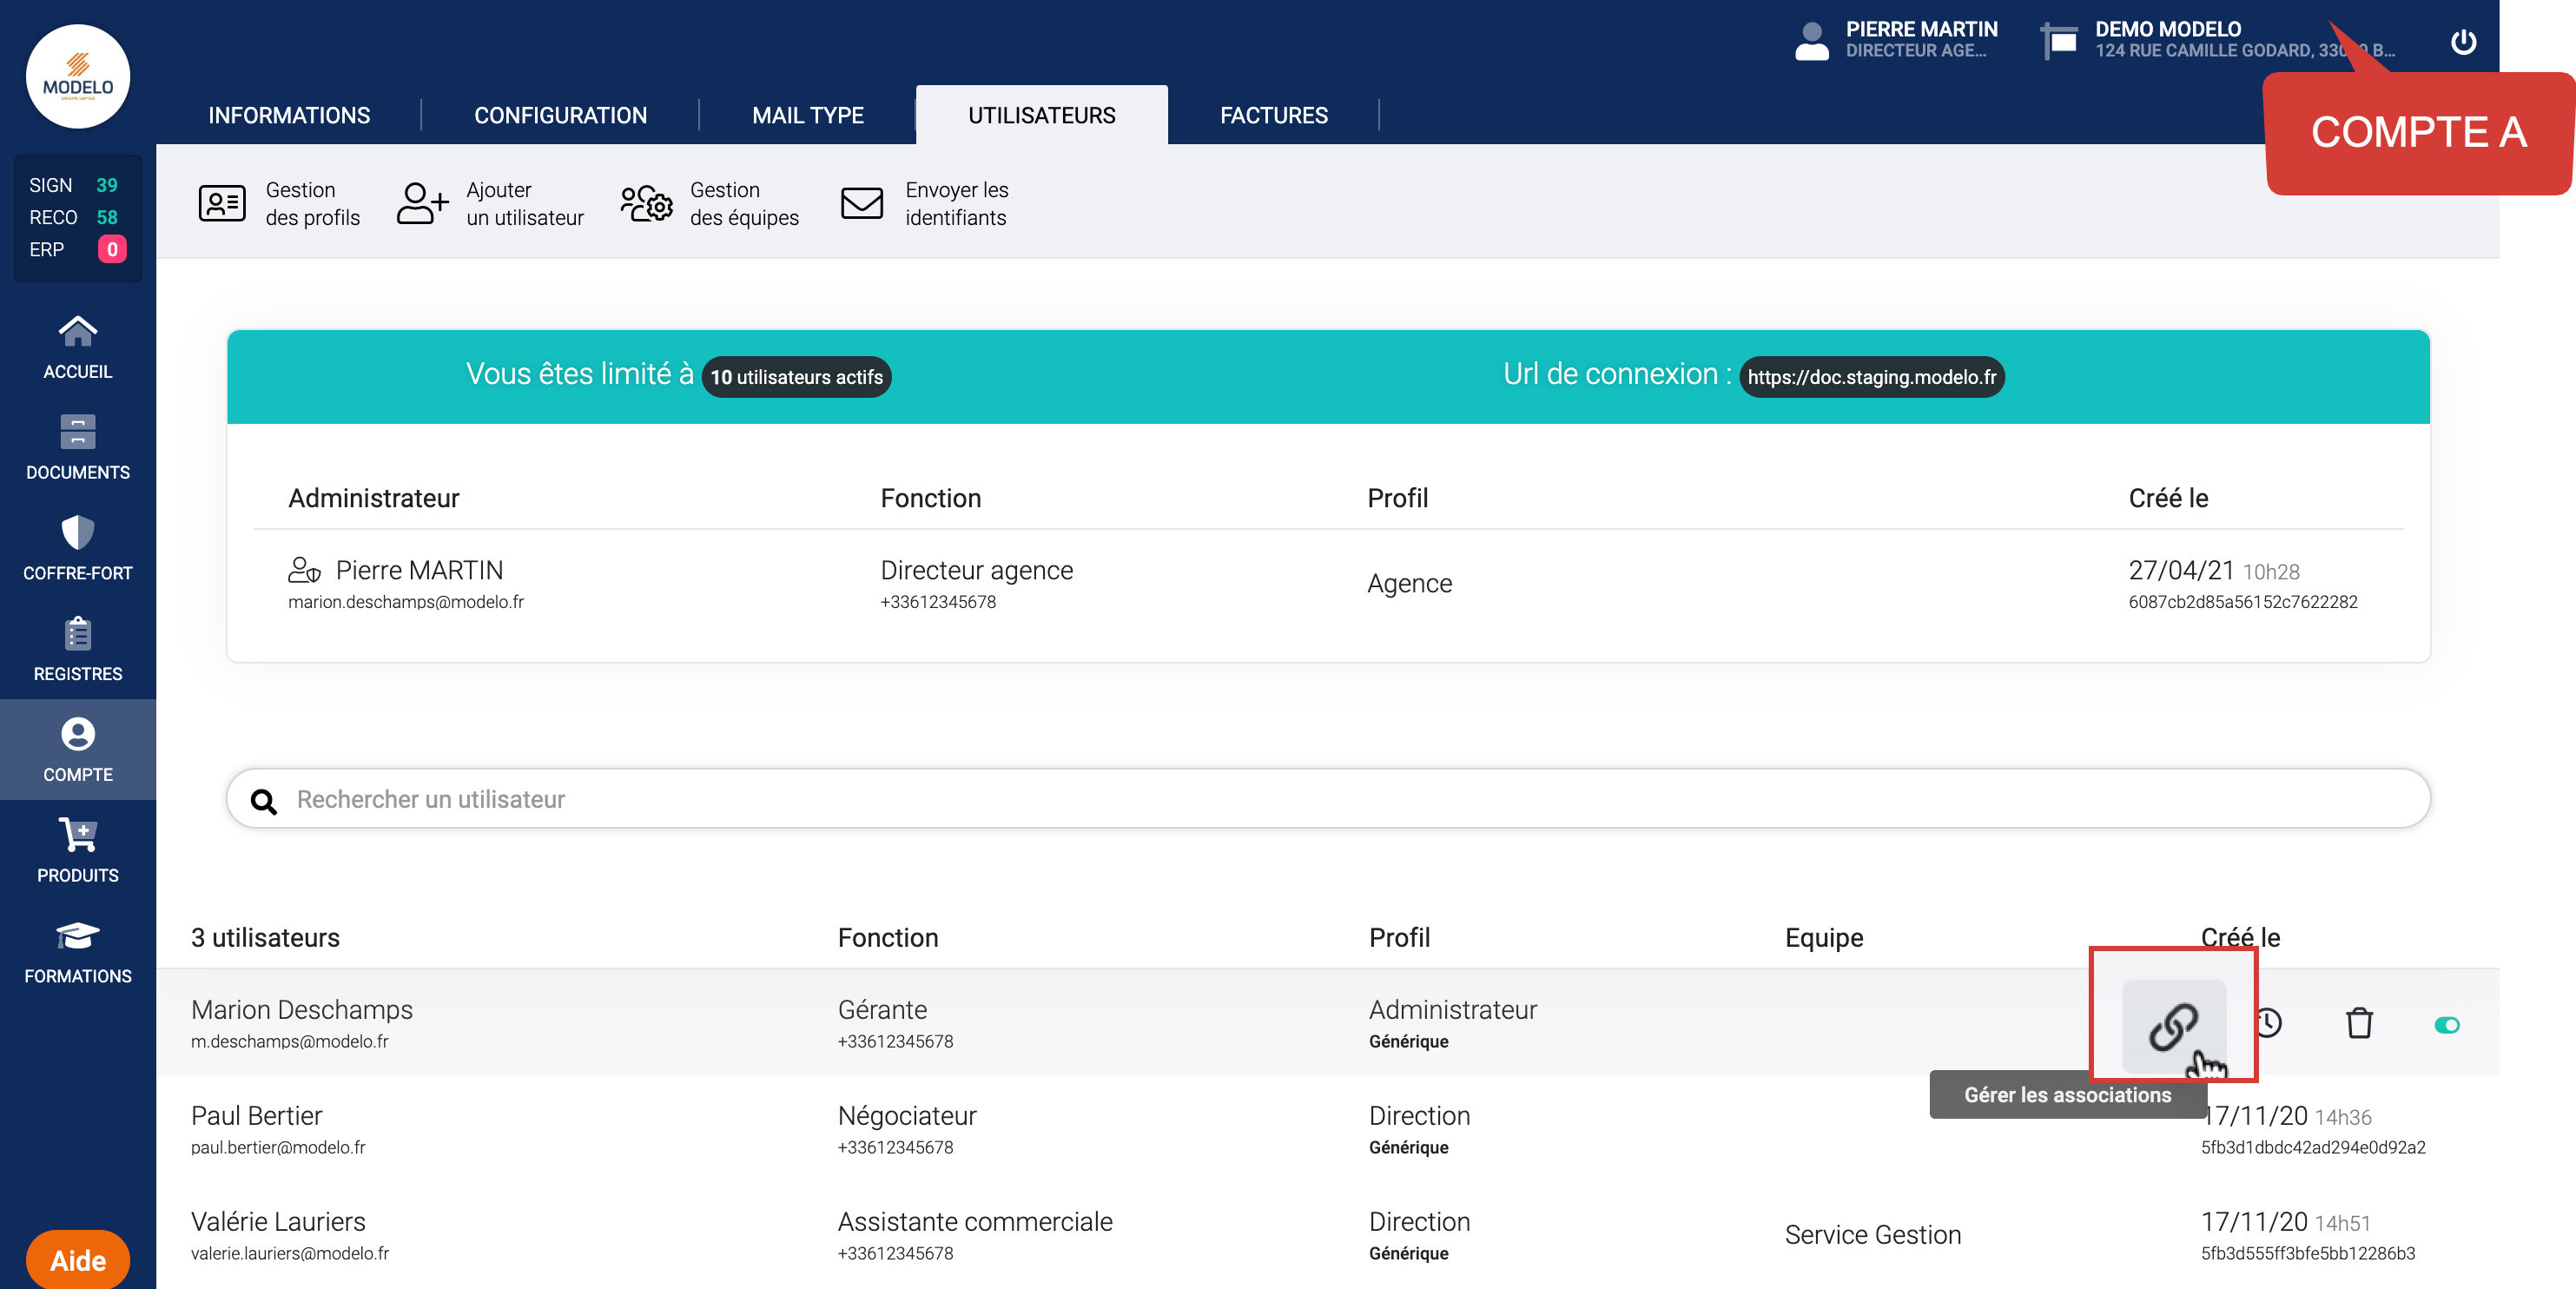Switch to the Factures tab
This screenshot has width=2576, height=1289.
click(1273, 115)
